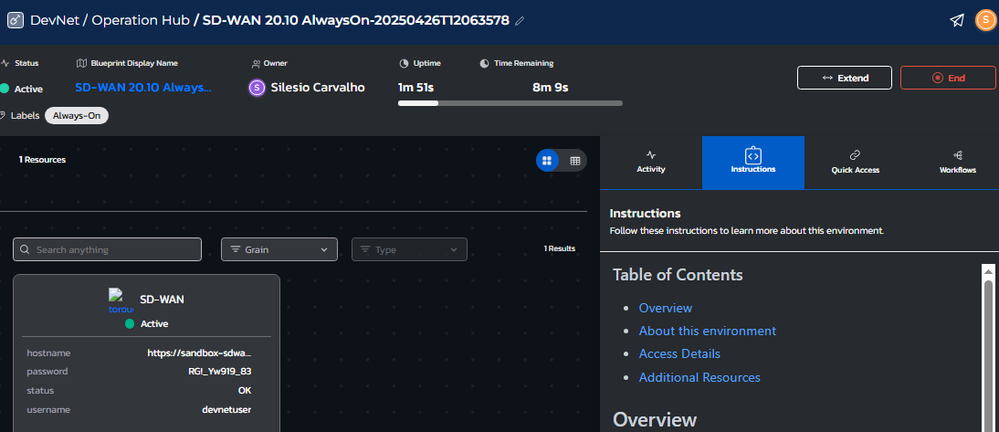Image resolution: width=999 pixels, height=432 pixels.
Task: Click the time remaining value 8m 9s
Action: tap(550, 87)
